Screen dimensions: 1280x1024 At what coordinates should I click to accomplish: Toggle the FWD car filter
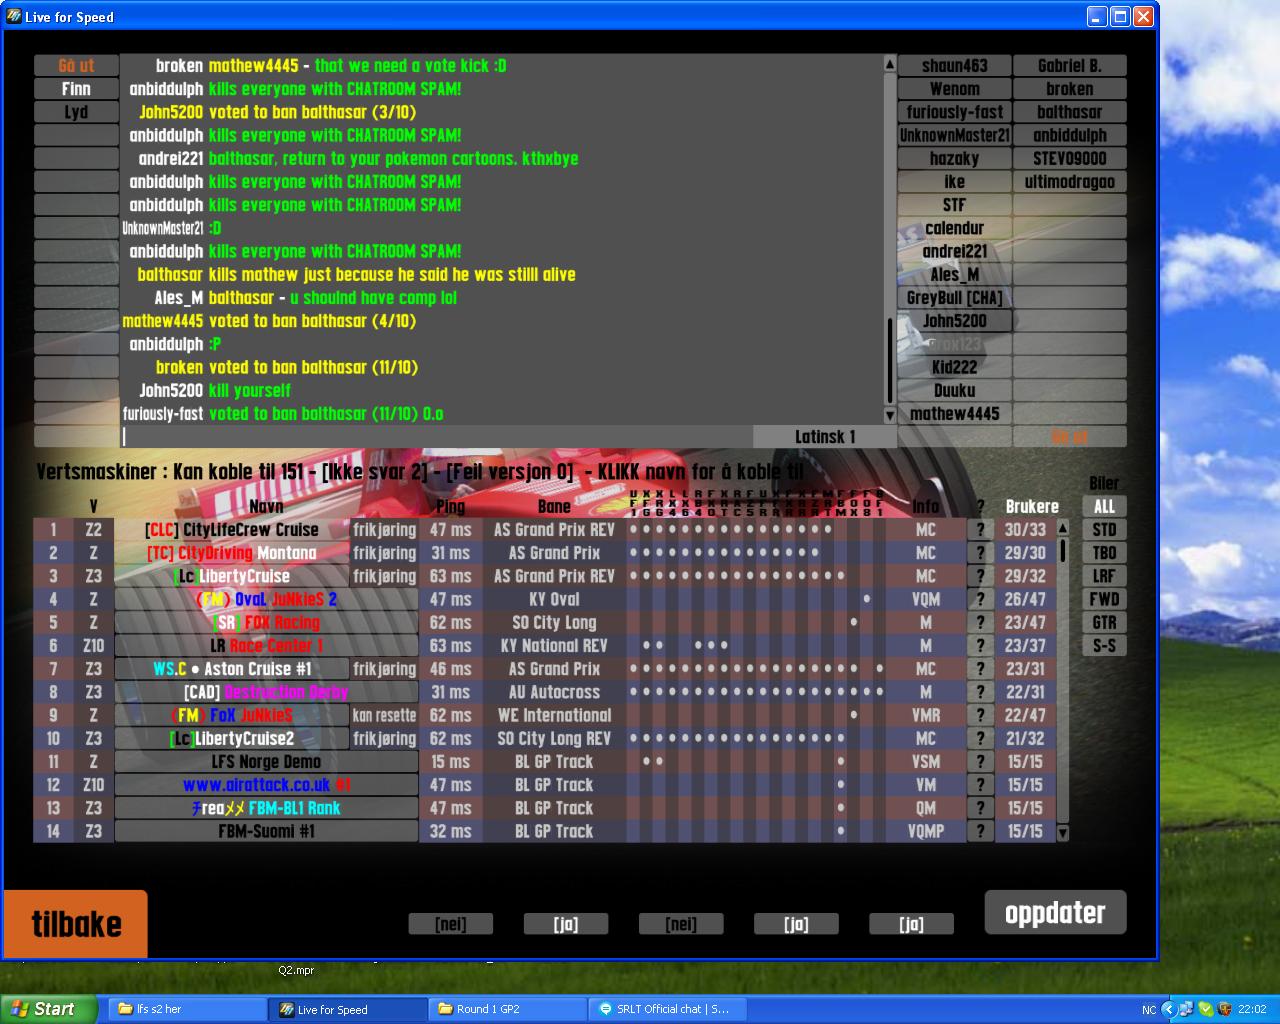click(x=1104, y=599)
